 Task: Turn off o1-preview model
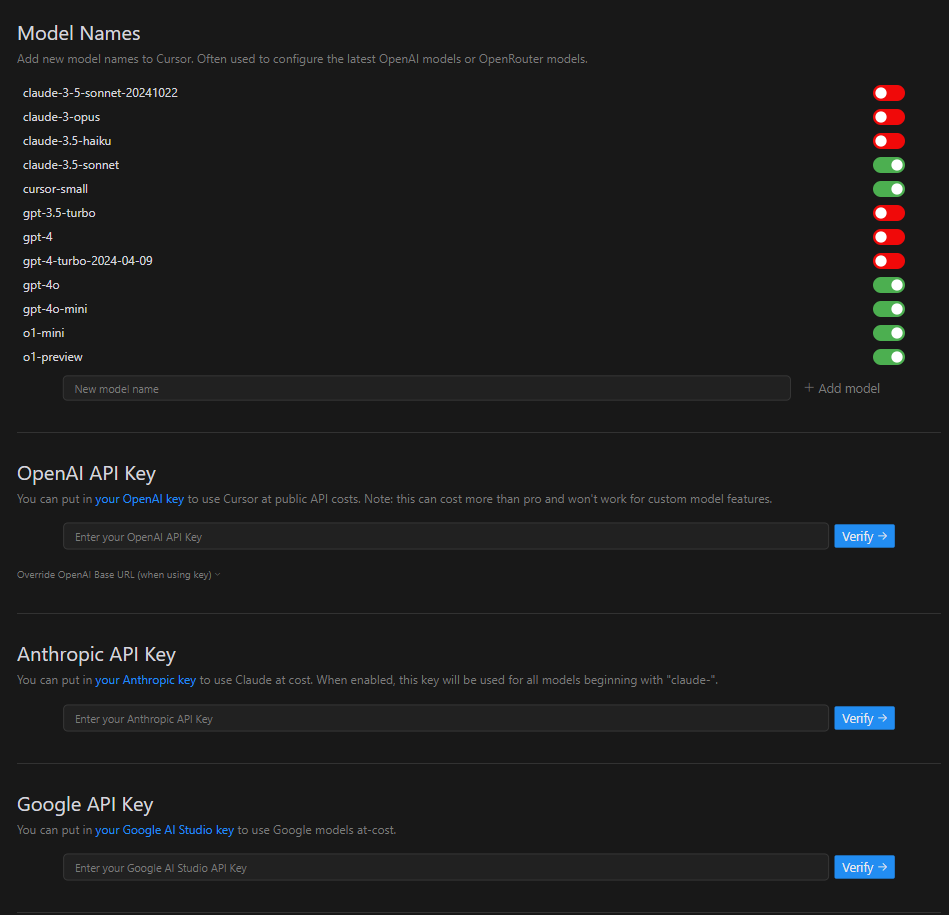tap(888, 357)
